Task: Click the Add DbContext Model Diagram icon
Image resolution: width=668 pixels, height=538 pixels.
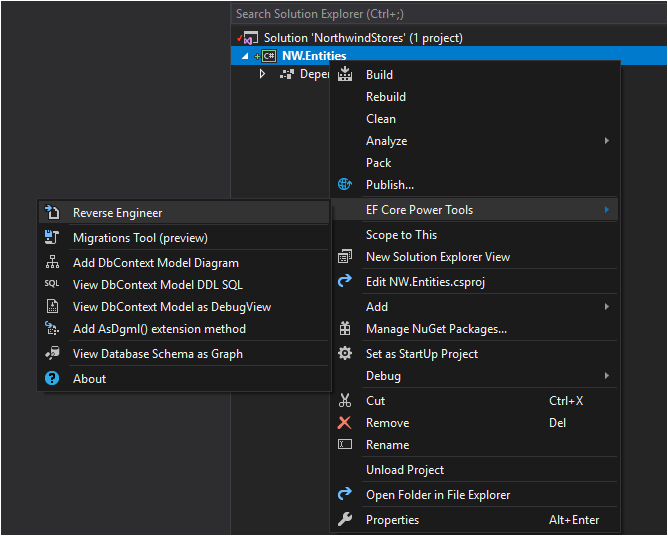Action: click(x=52, y=262)
